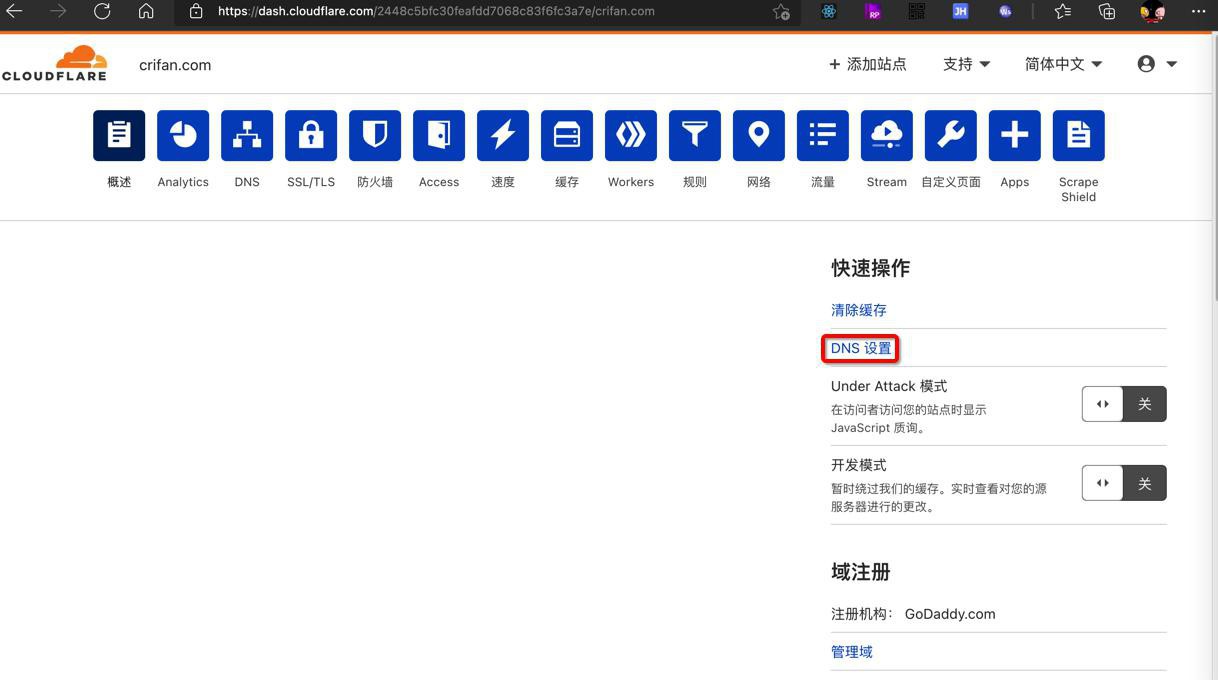Open the Caching (缓存) drive icon
The width and height of the screenshot is (1218, 680).
tap(567, 135)
